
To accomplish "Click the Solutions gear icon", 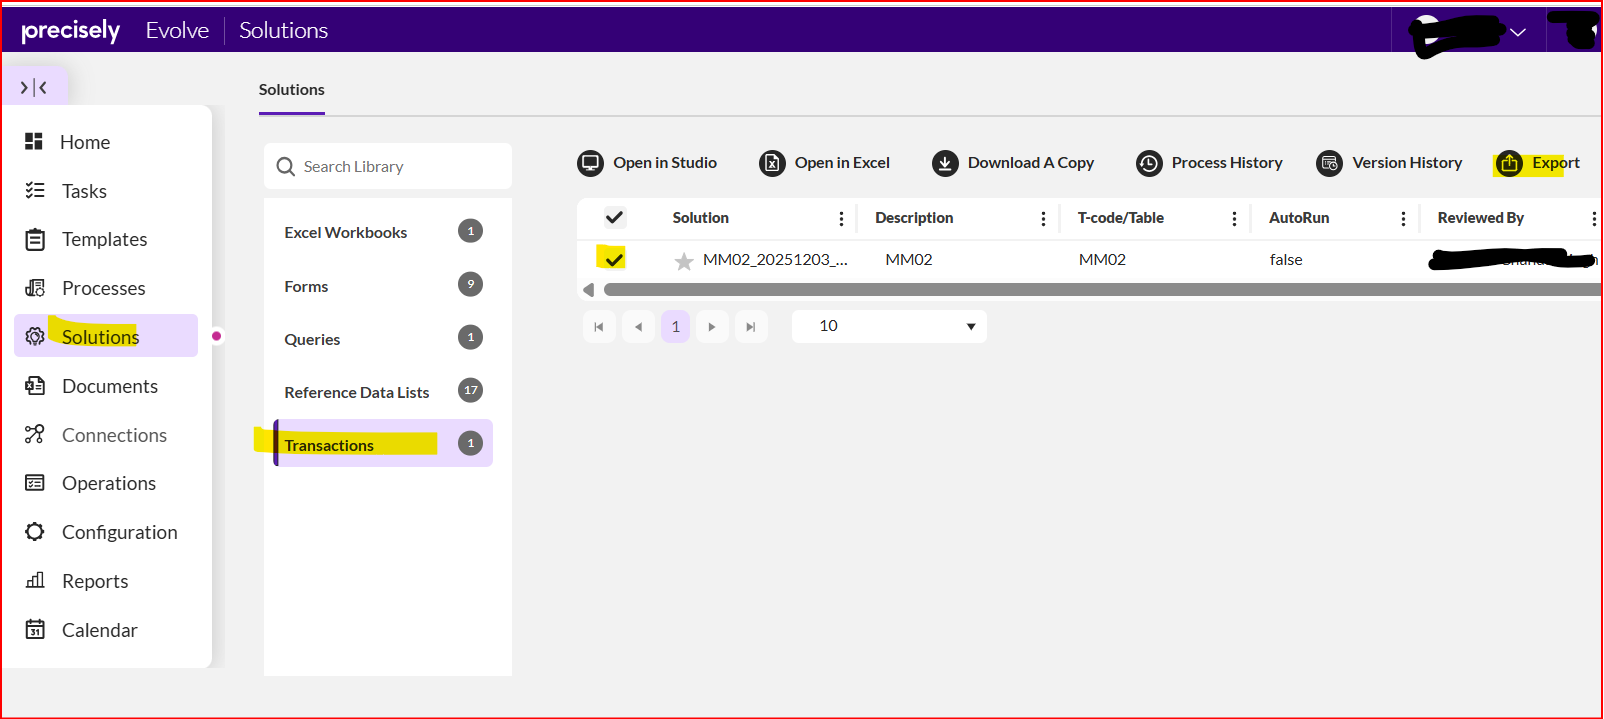I will 35,337.
